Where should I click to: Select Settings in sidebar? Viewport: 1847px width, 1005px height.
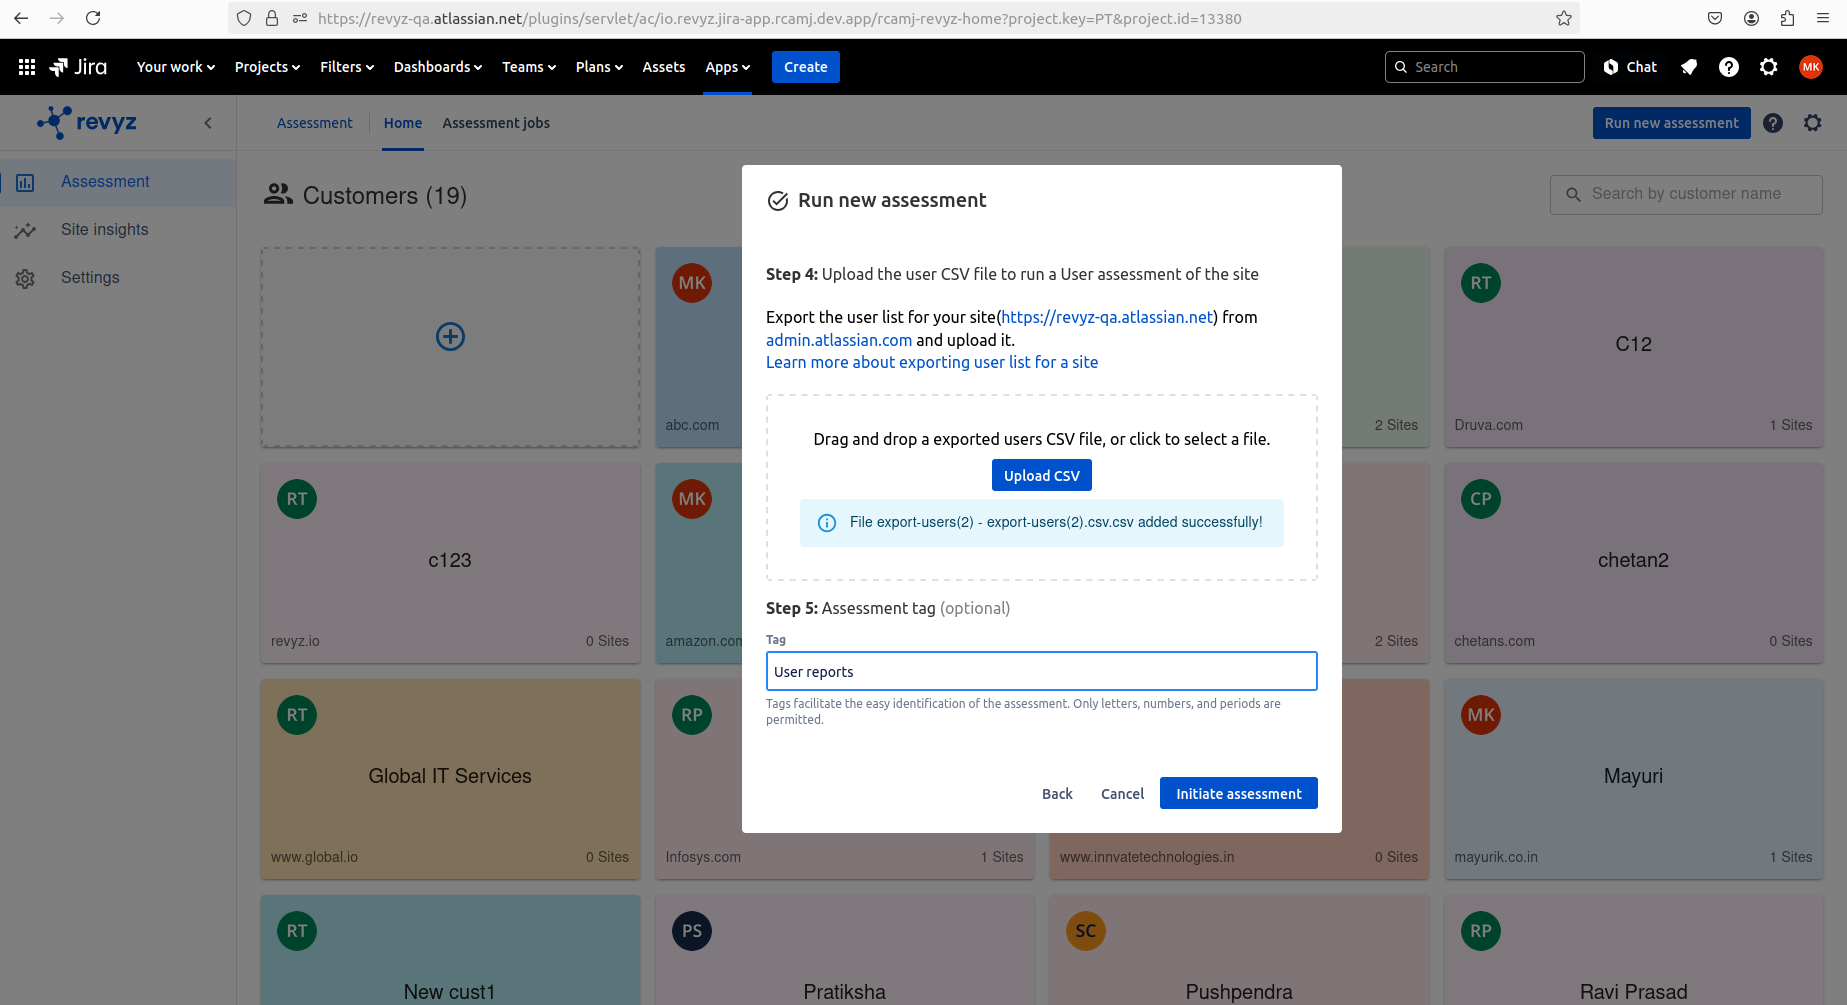[118, 278]
